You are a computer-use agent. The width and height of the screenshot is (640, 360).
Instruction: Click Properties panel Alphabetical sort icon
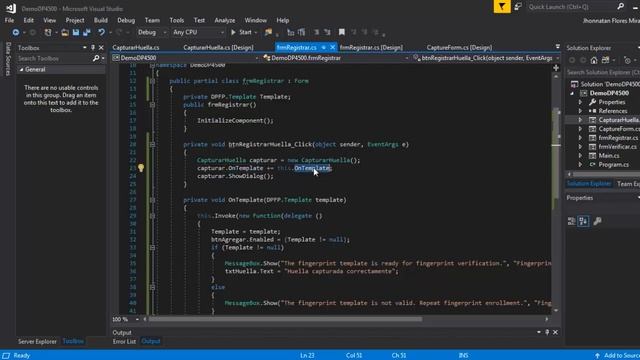coord(584,221)
